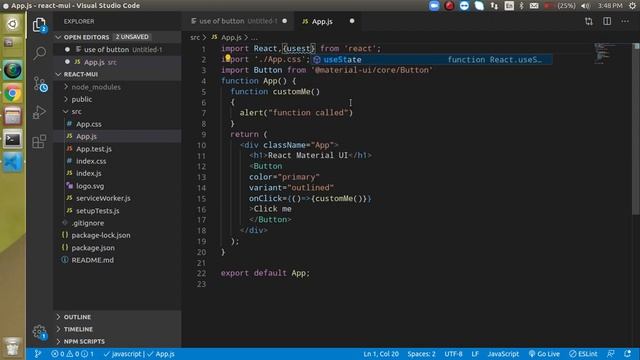Viewport: 640px width, 360px height.
Task: Click the lightbulb quick fix icon
Action: pos(227,58)
